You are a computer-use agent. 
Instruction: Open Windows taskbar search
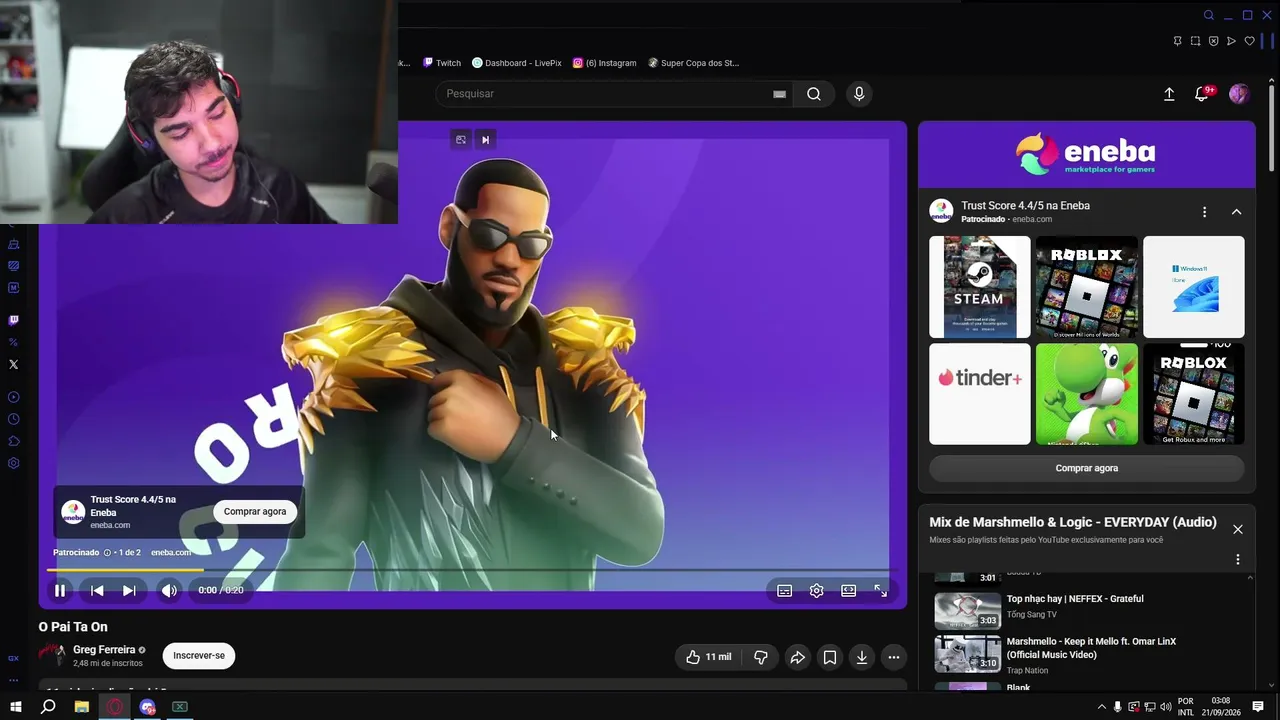(x=48, y=707)
